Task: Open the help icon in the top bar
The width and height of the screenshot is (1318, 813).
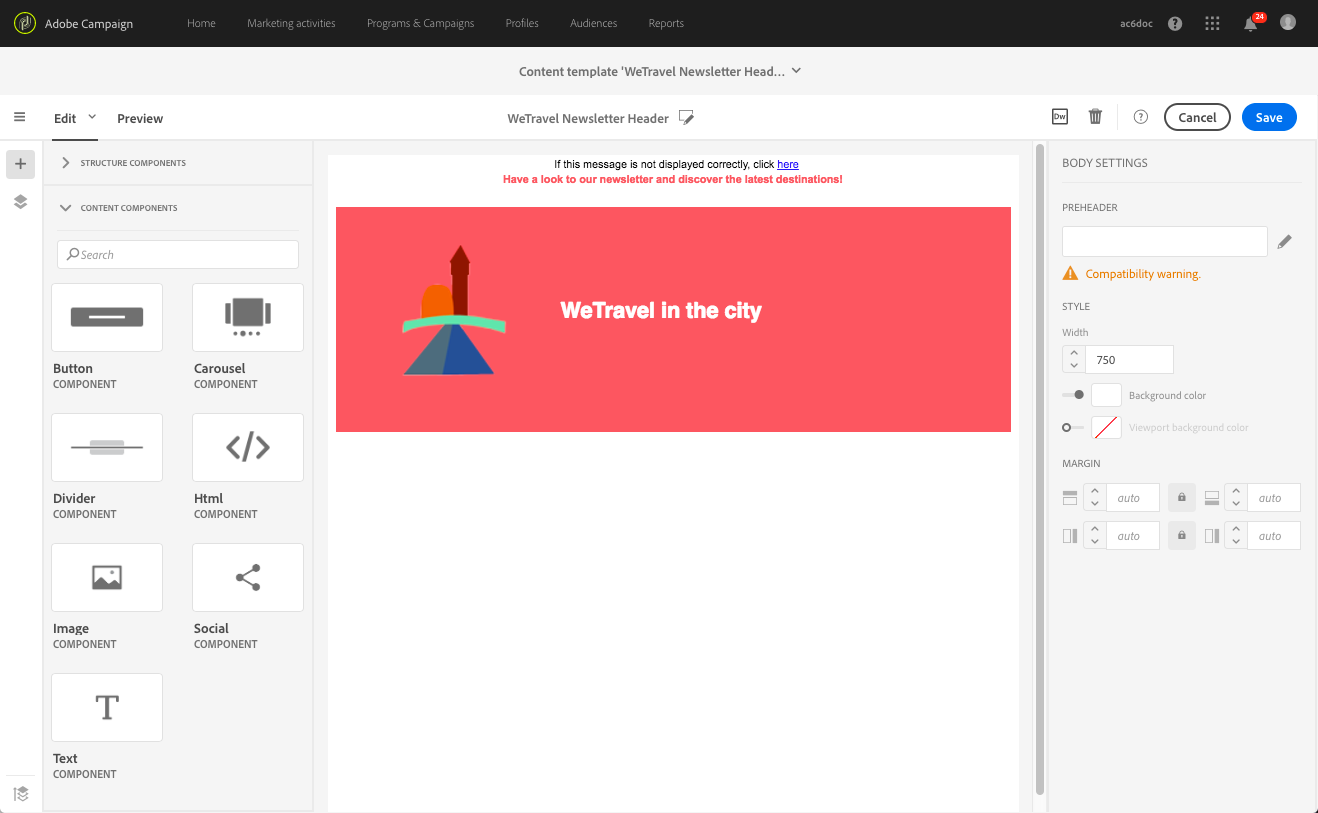Action: pos(1175,23)
